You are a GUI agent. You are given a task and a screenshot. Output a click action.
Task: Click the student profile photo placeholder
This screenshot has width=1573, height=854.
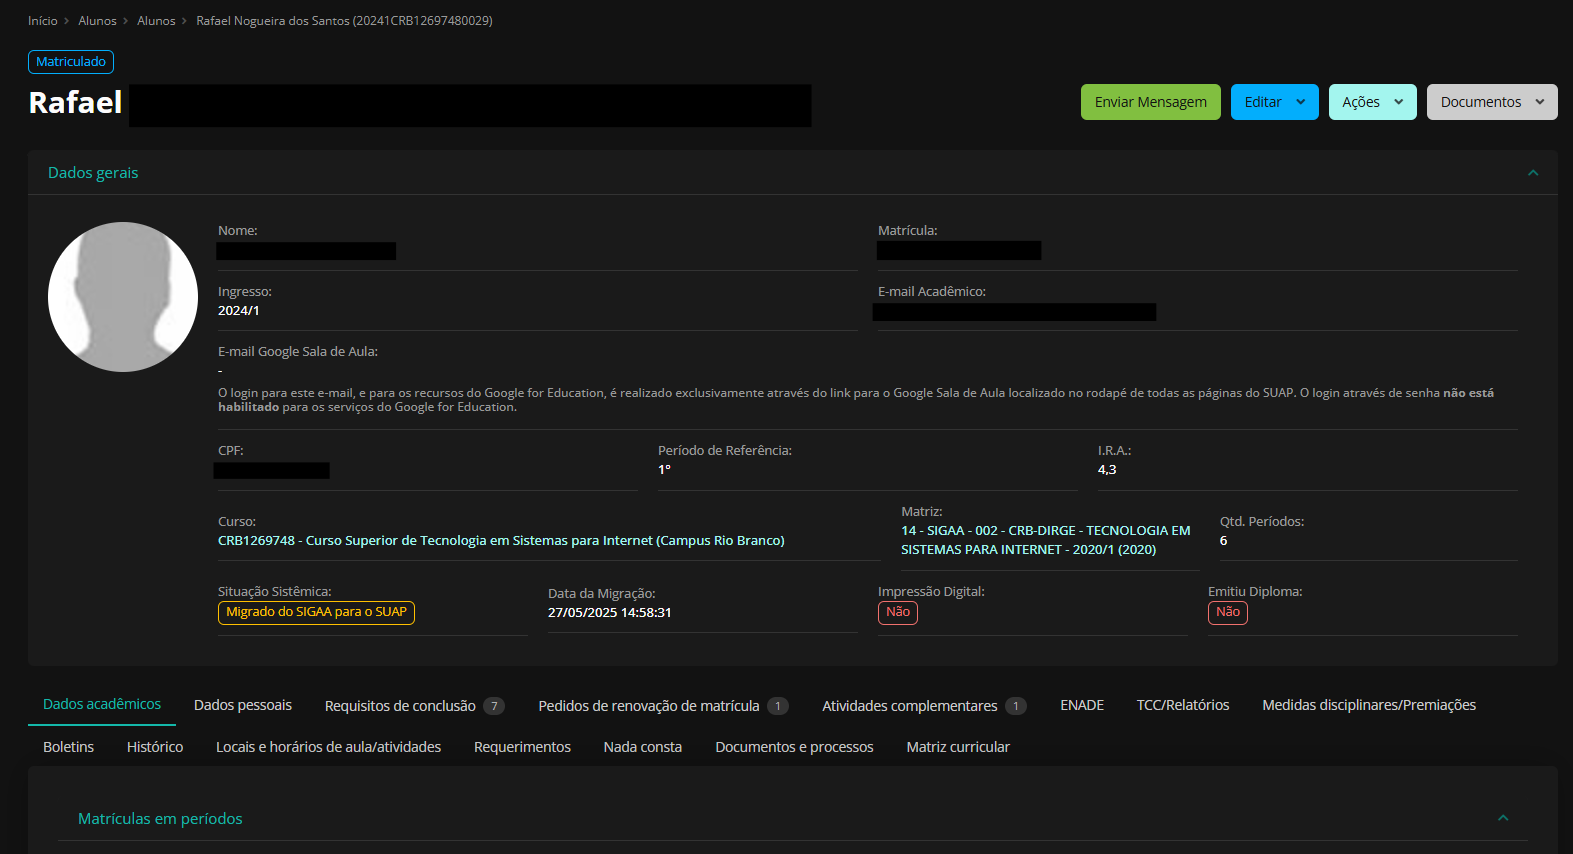pyautogui.click(x=123, y=297)
